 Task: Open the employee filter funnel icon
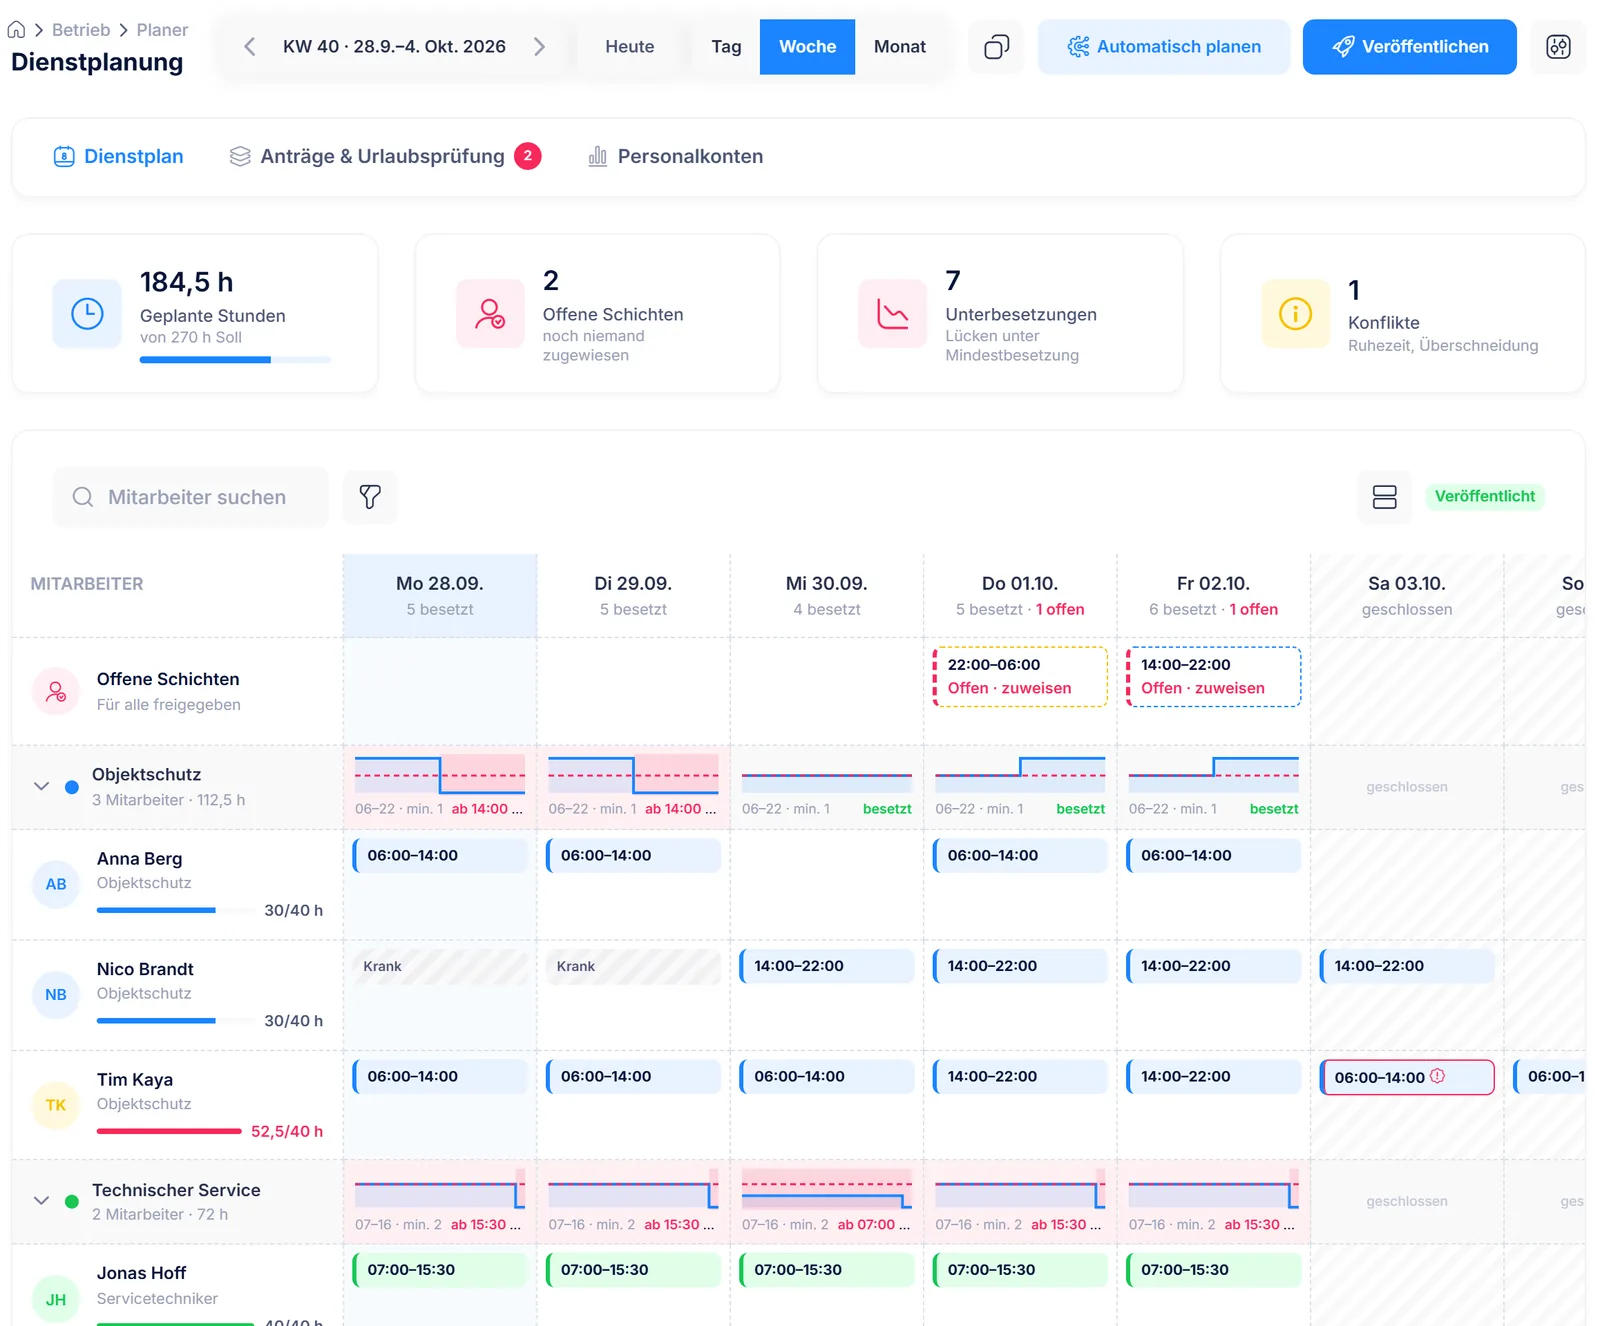(370, 497)
